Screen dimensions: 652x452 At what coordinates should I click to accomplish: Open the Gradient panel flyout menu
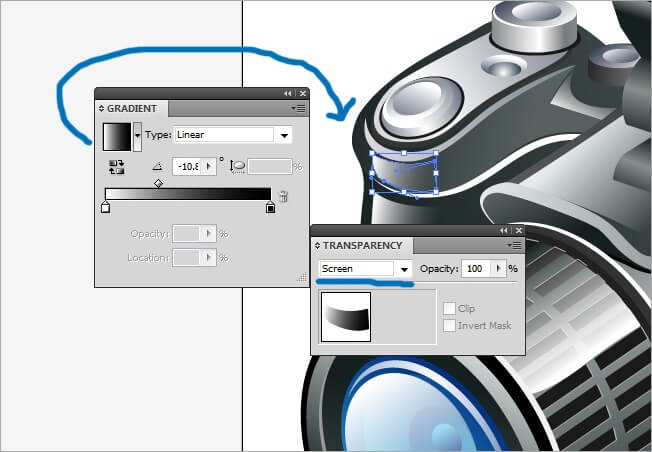298,109
